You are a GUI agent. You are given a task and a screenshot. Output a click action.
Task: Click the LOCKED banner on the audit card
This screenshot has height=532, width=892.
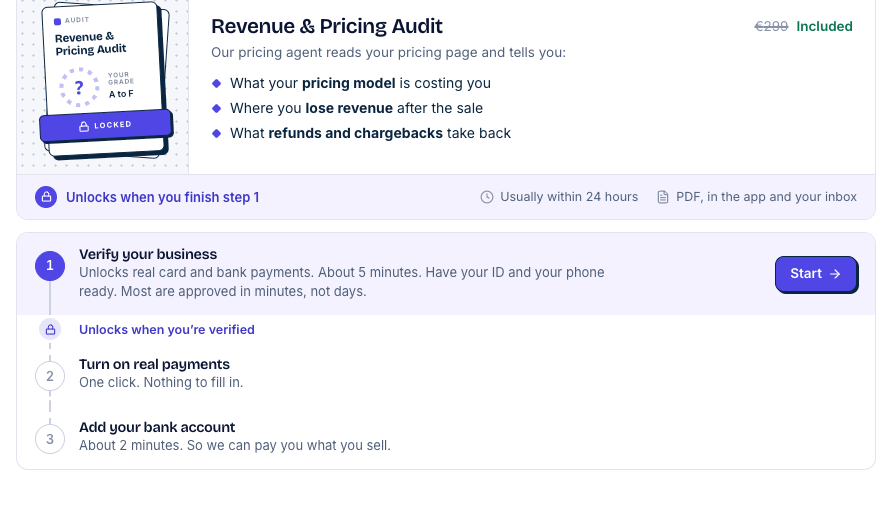point(106,125)
